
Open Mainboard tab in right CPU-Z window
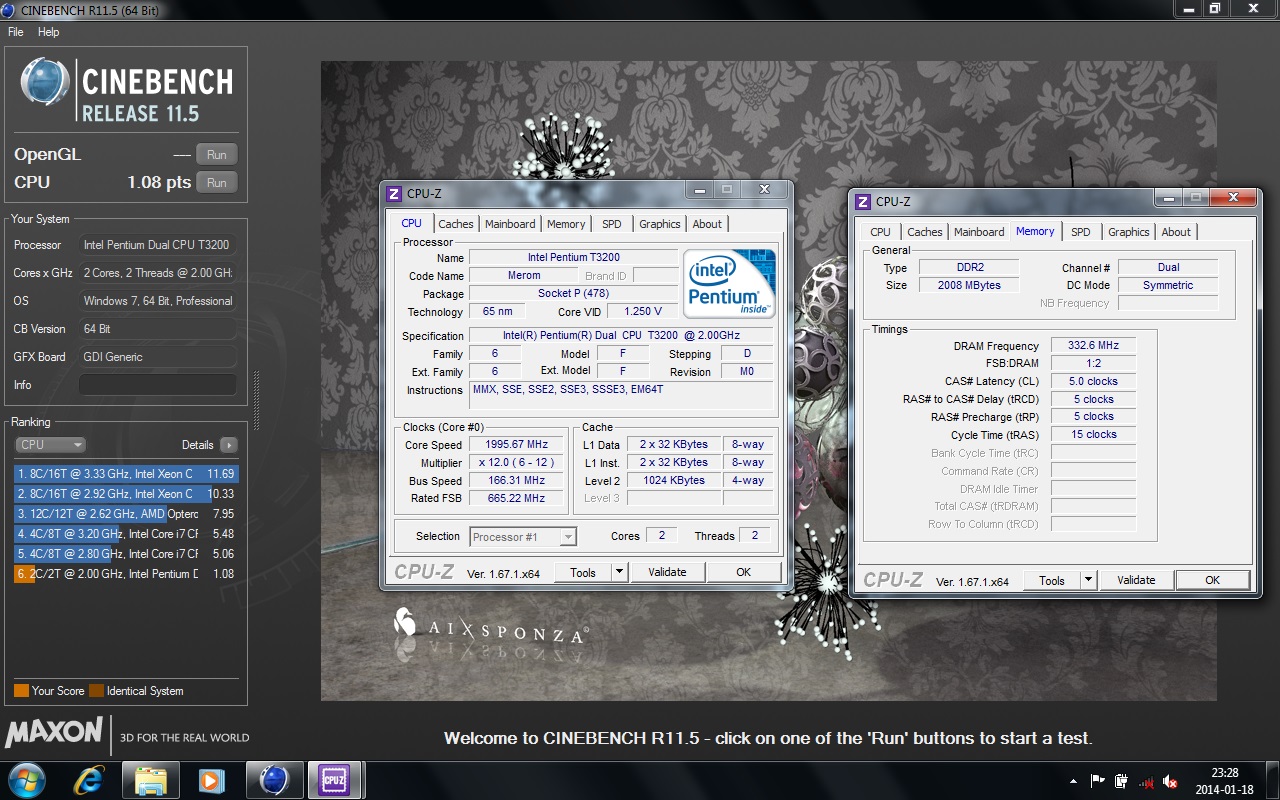979,232
